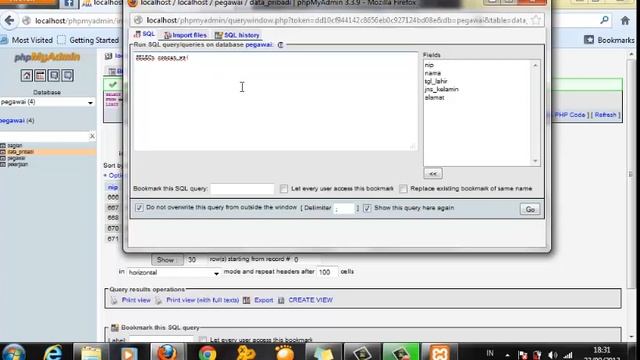Uncheck 'Show this query here again'

[x=367, y=208]
